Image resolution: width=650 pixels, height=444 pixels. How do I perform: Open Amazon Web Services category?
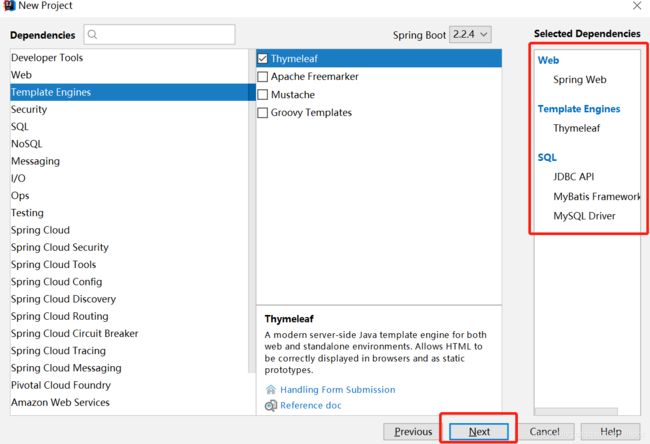[x=129, y=403]
